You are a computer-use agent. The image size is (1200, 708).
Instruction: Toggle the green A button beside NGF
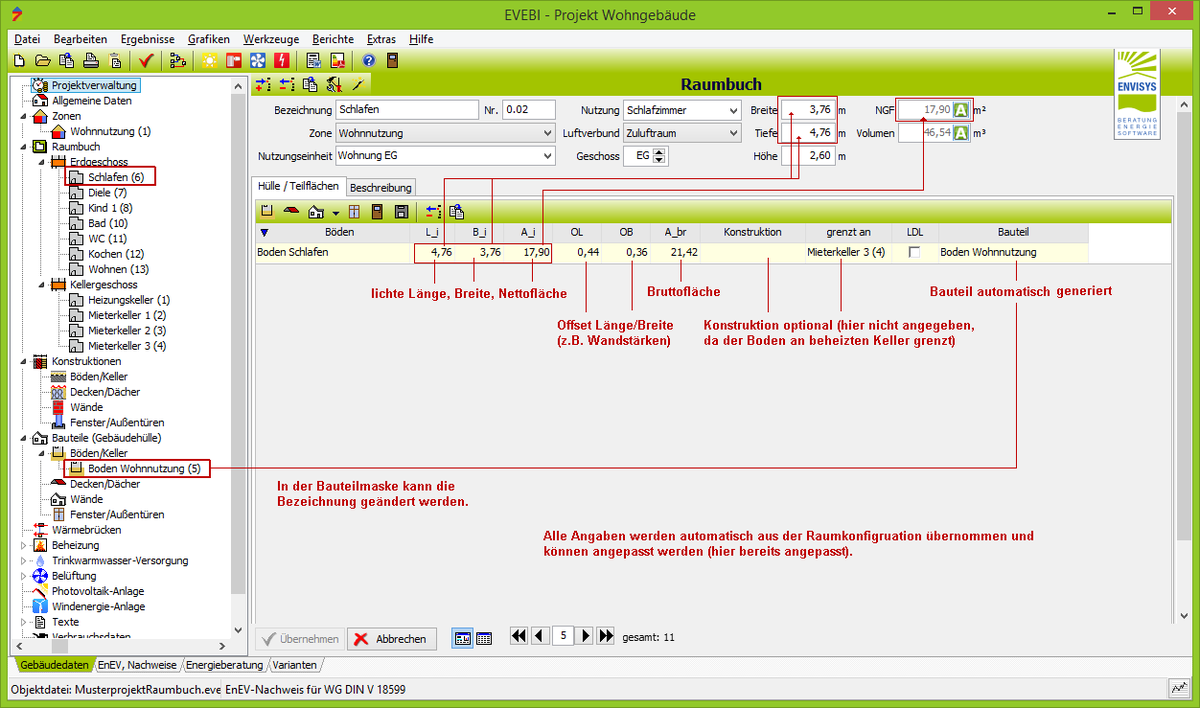click(x=961, y=110)
